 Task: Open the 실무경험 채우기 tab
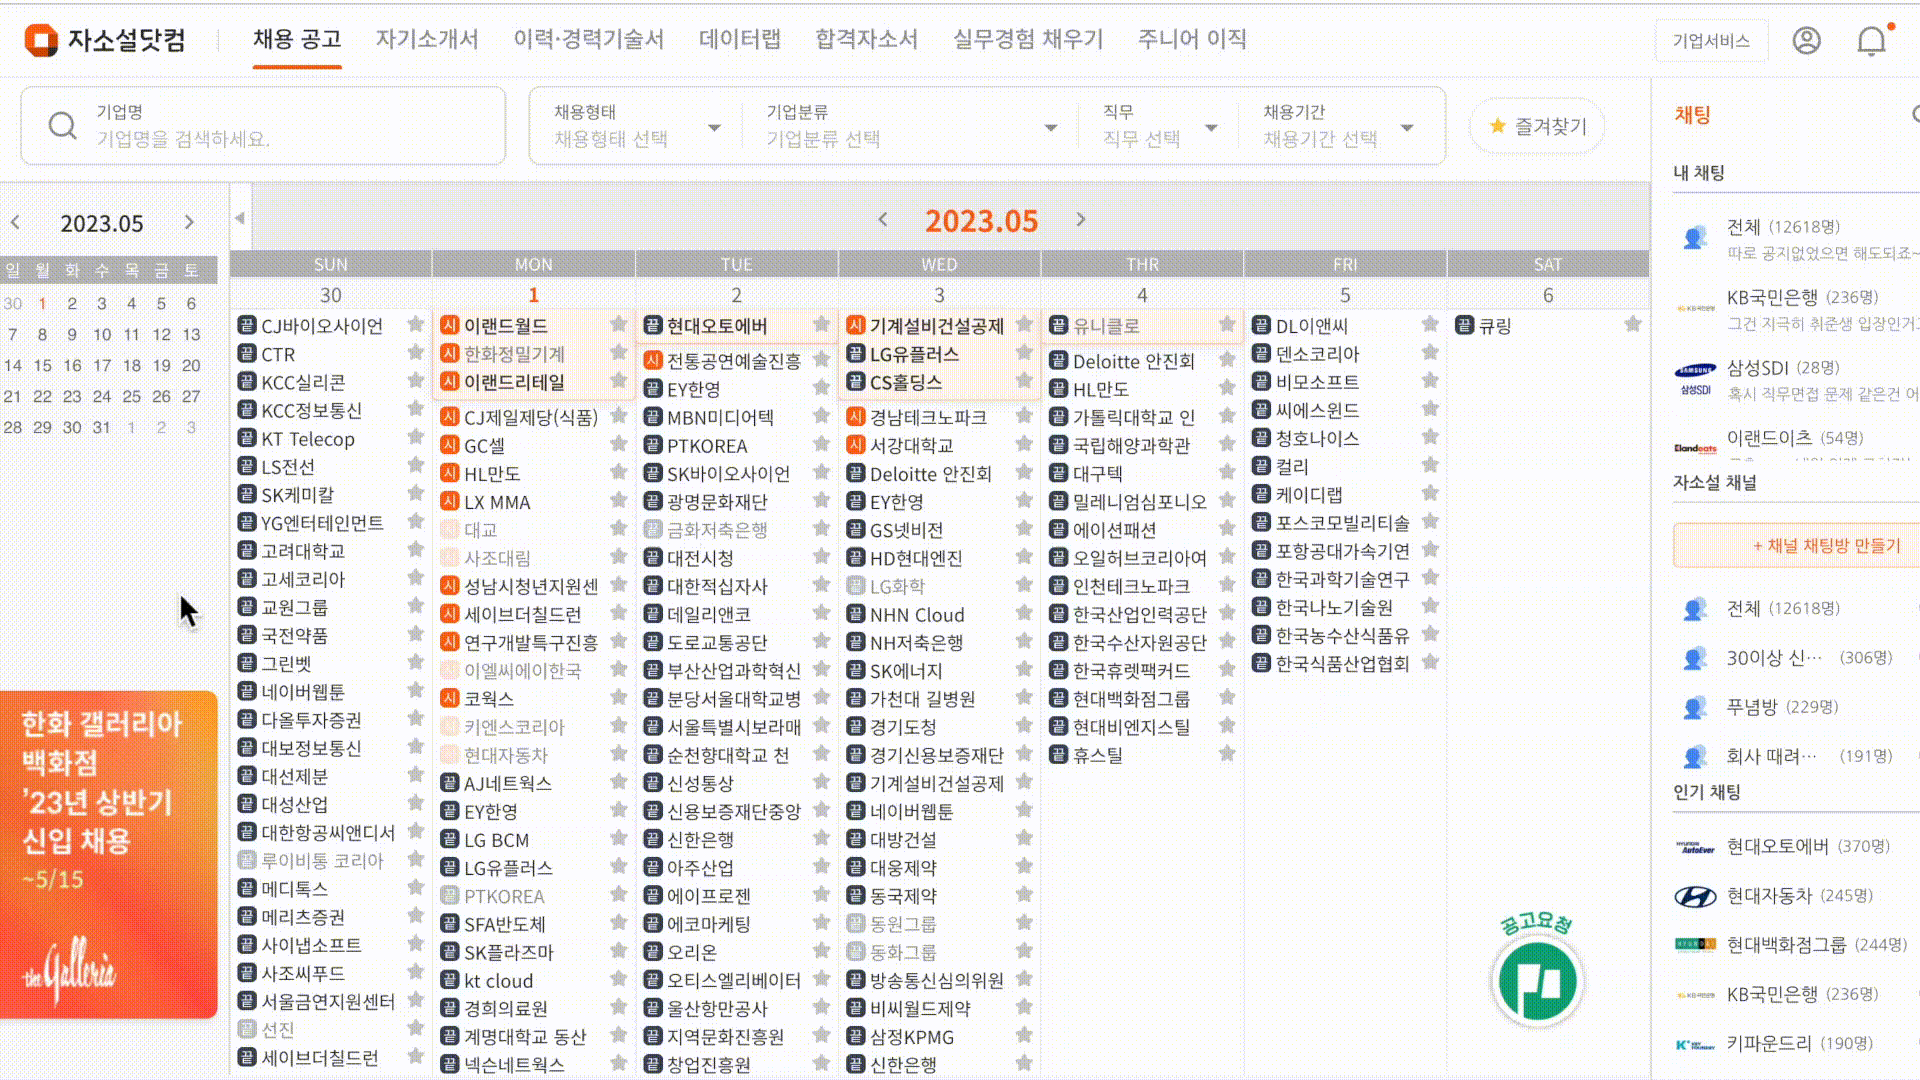tap(1028, 39)
